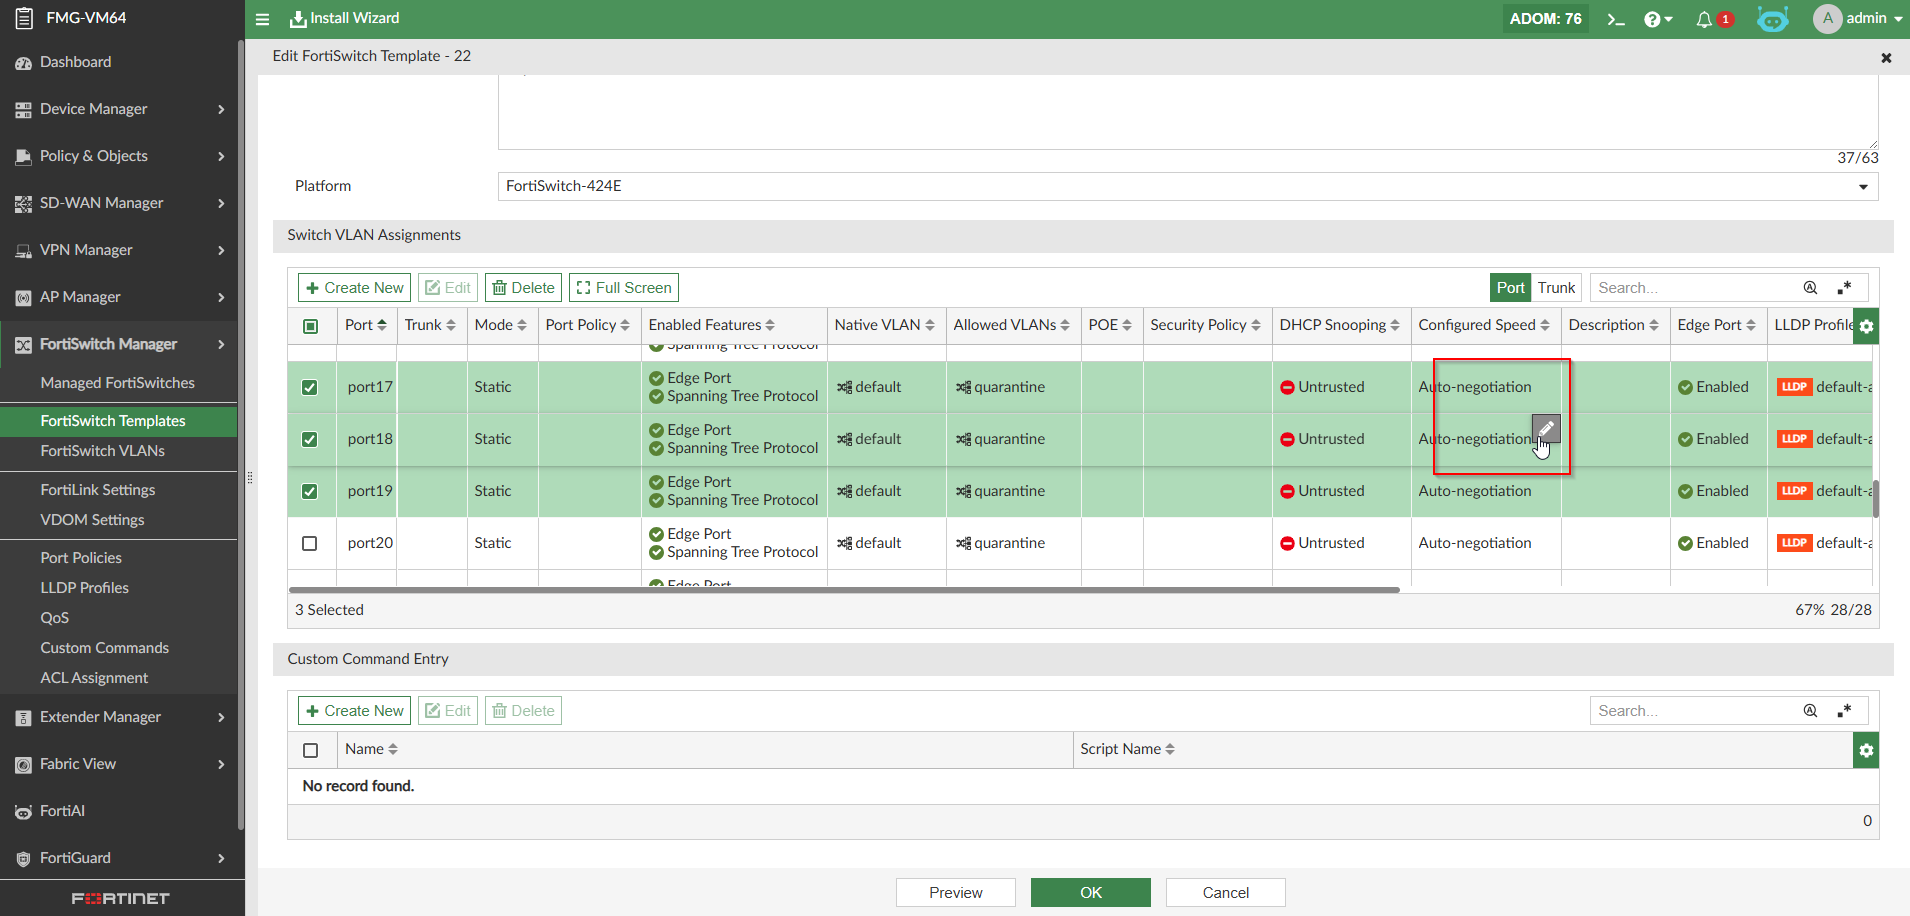Open Managed FortiSwitches in the sidebar
This screenshot has width=1910, height=916.
click(x=117, y=382)
